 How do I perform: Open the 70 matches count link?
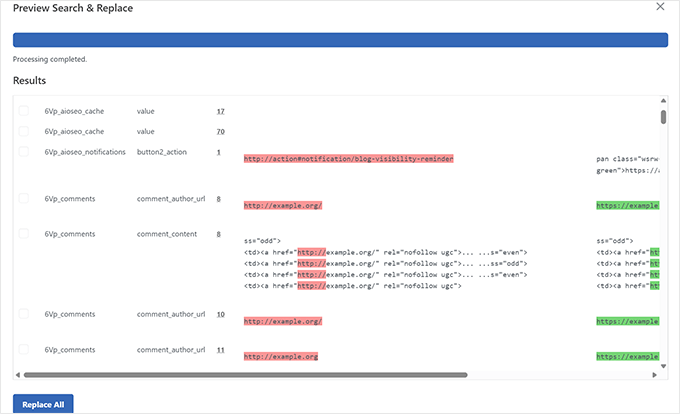point(220,131)
